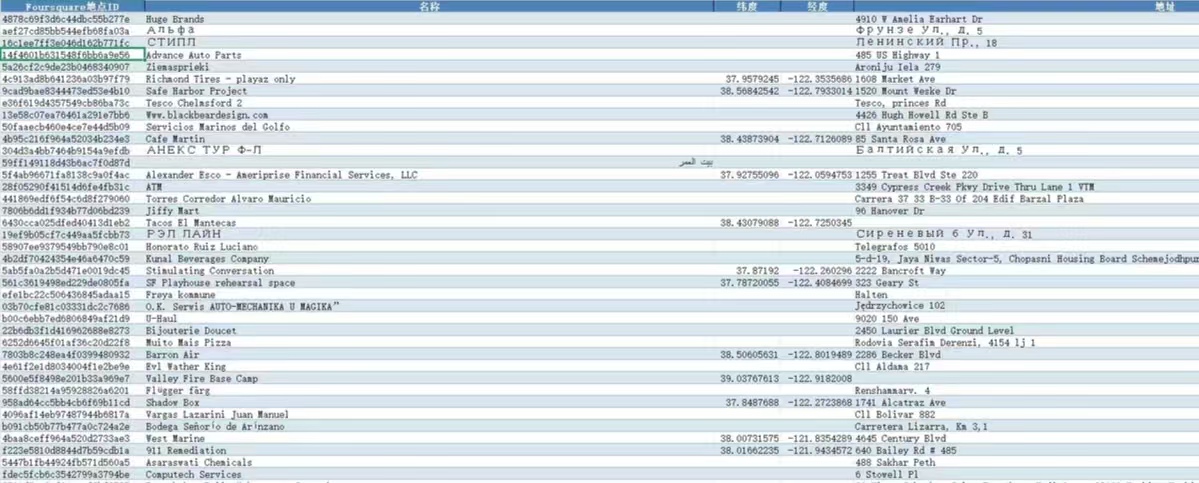Click the Servicios Marinos del Golfo cell
Image resolution: width=1199 pixels, height=483 pixels.
[428, 127]
